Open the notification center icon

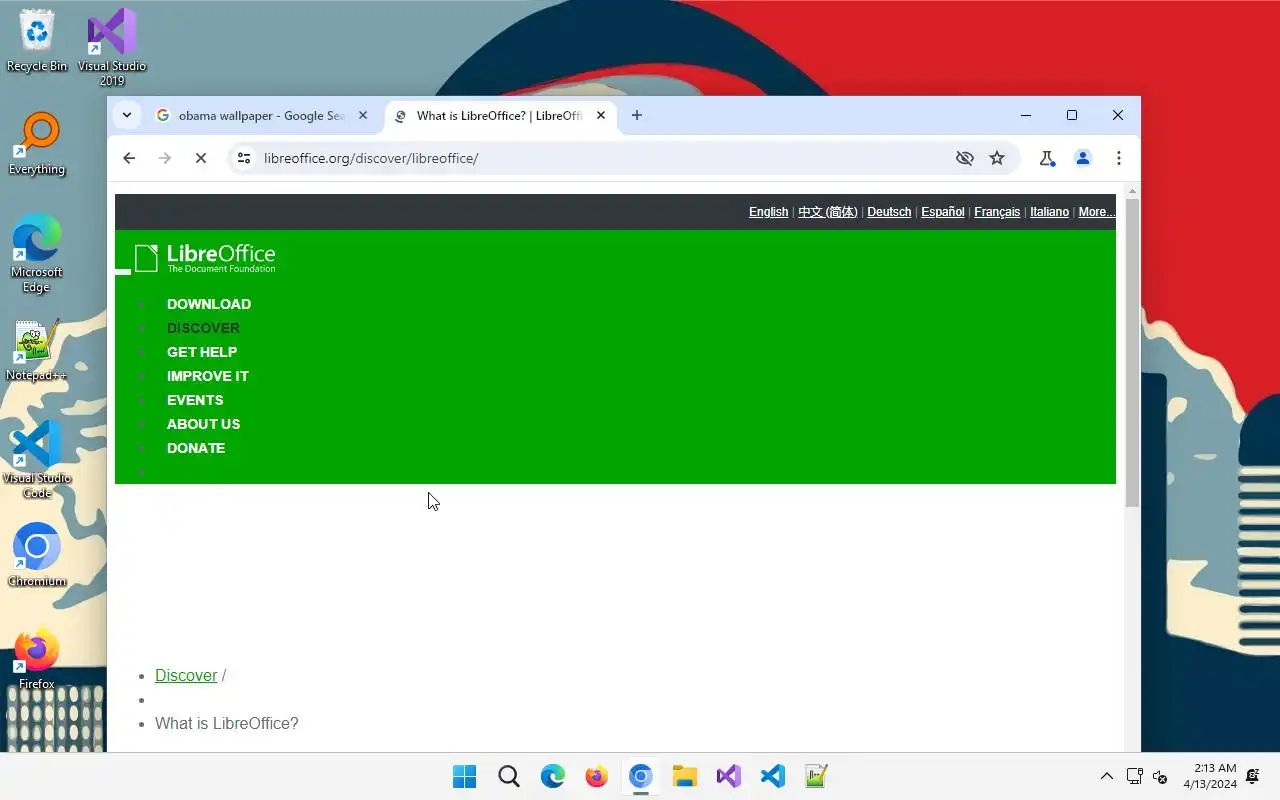click(1253, 776)
